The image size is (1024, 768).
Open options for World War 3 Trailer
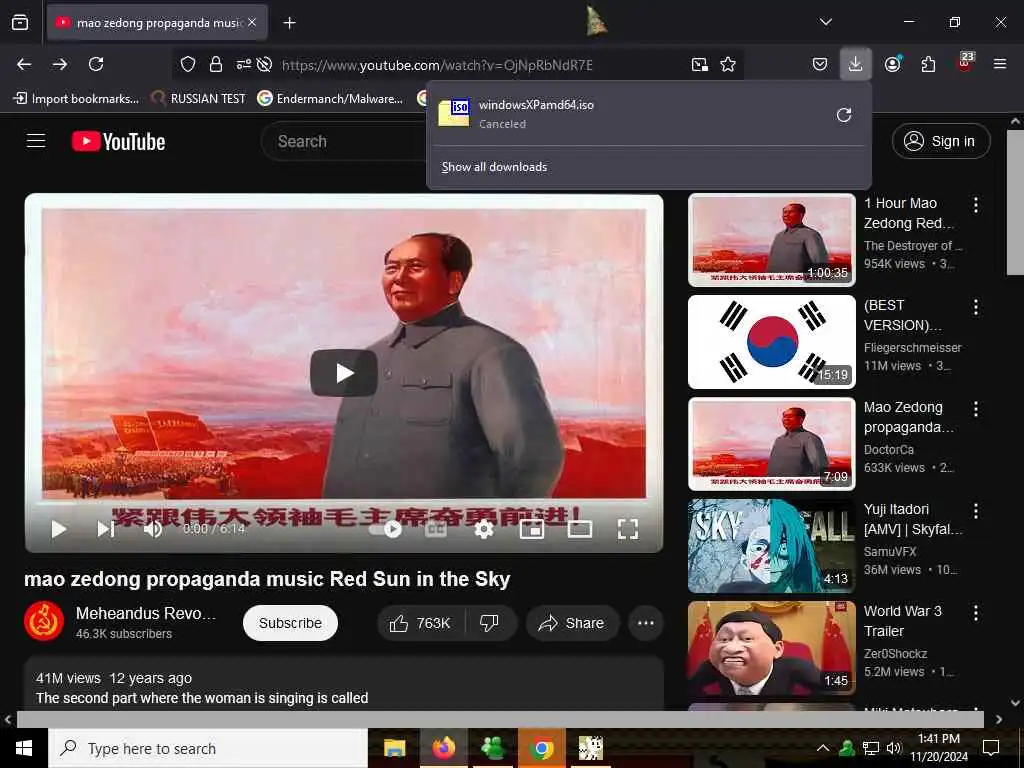(976, 613)
